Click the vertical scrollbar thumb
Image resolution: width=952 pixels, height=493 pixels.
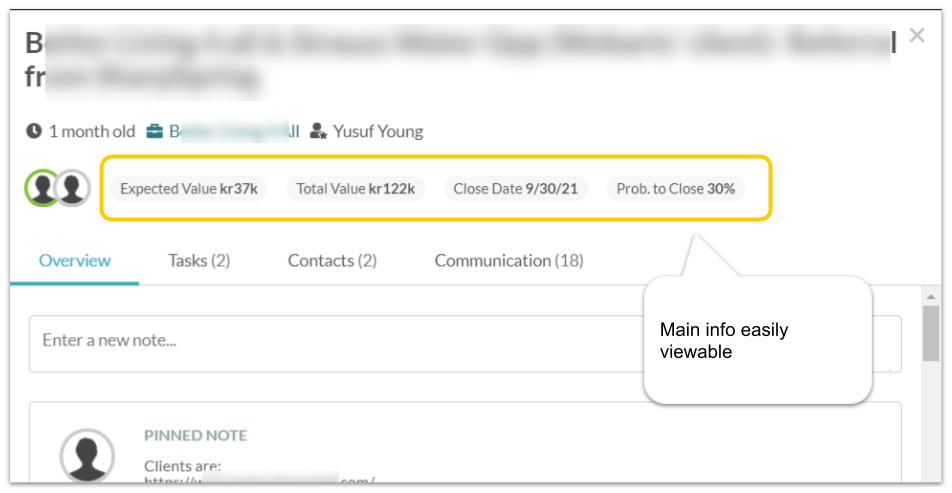point(931,333)
